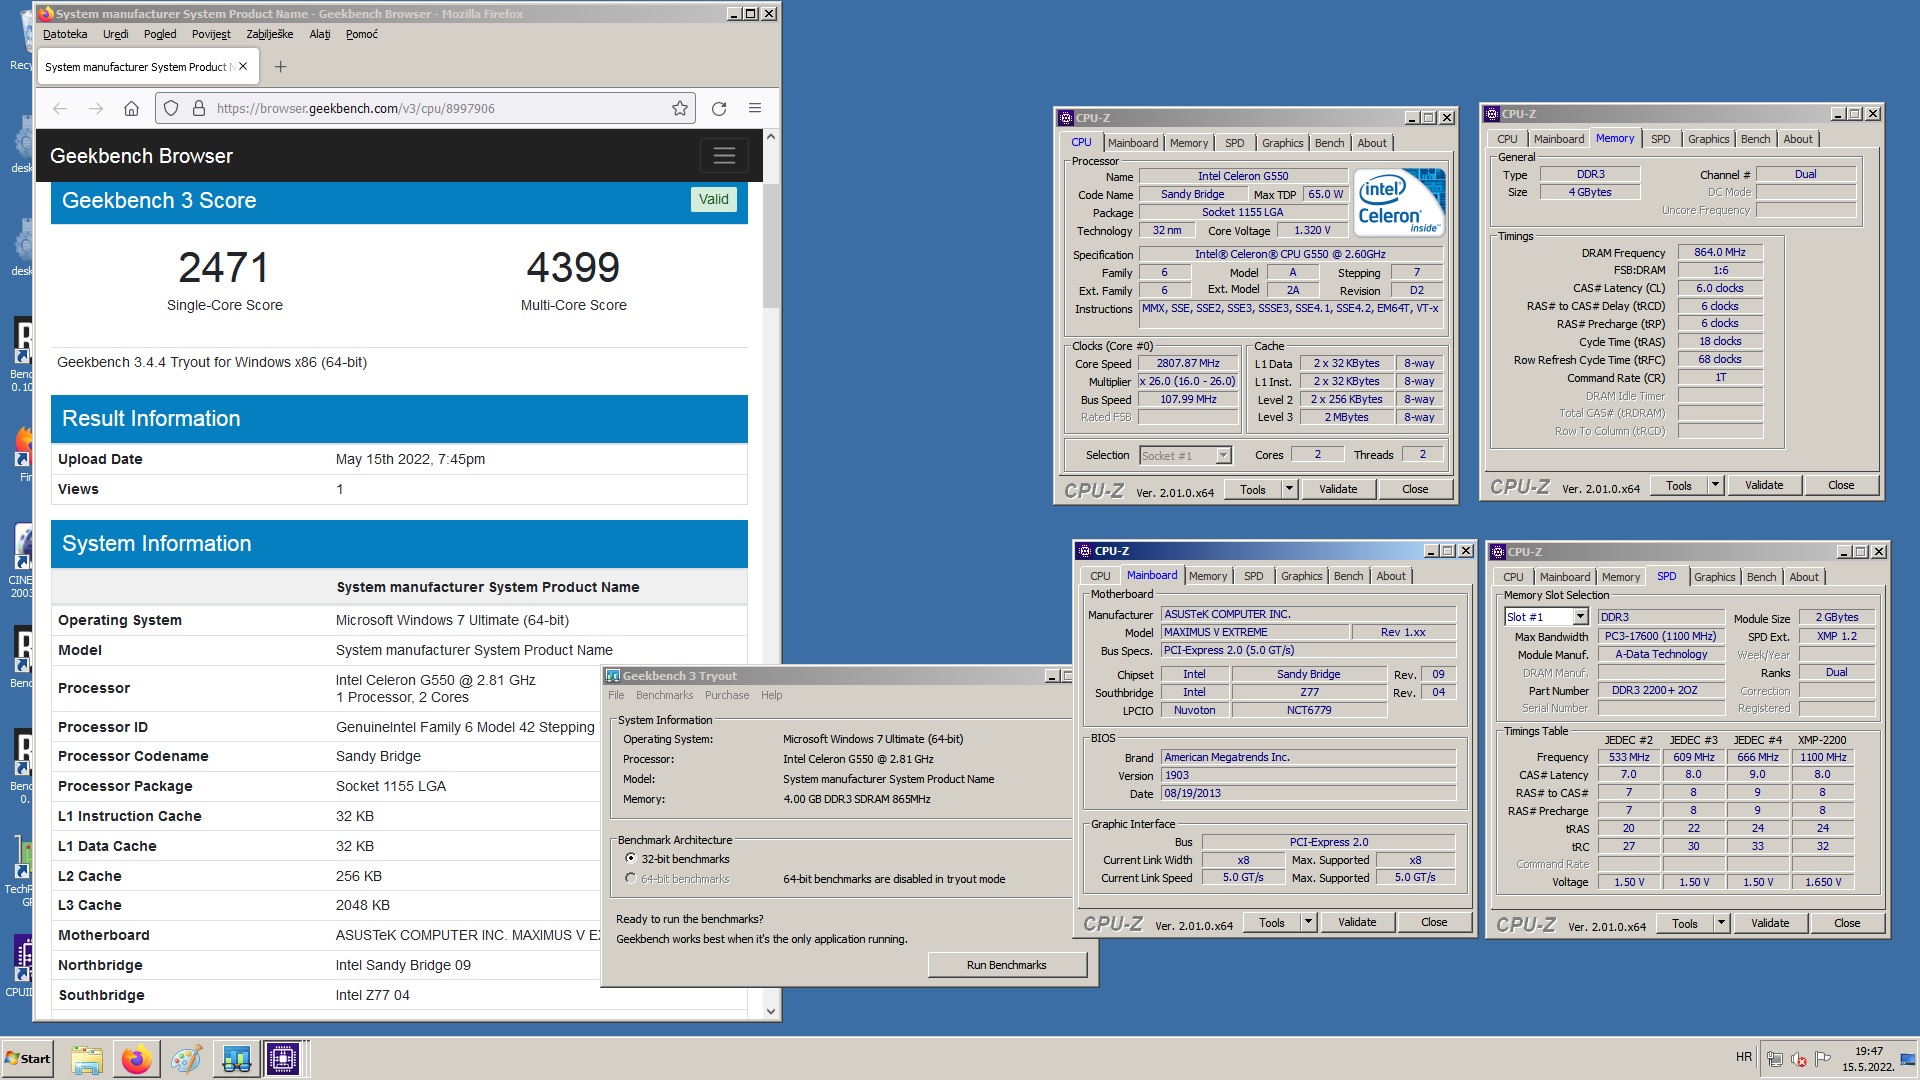Open Bench tab in SPD window
This screenshot has width=1920, height=1080.
1761,577
